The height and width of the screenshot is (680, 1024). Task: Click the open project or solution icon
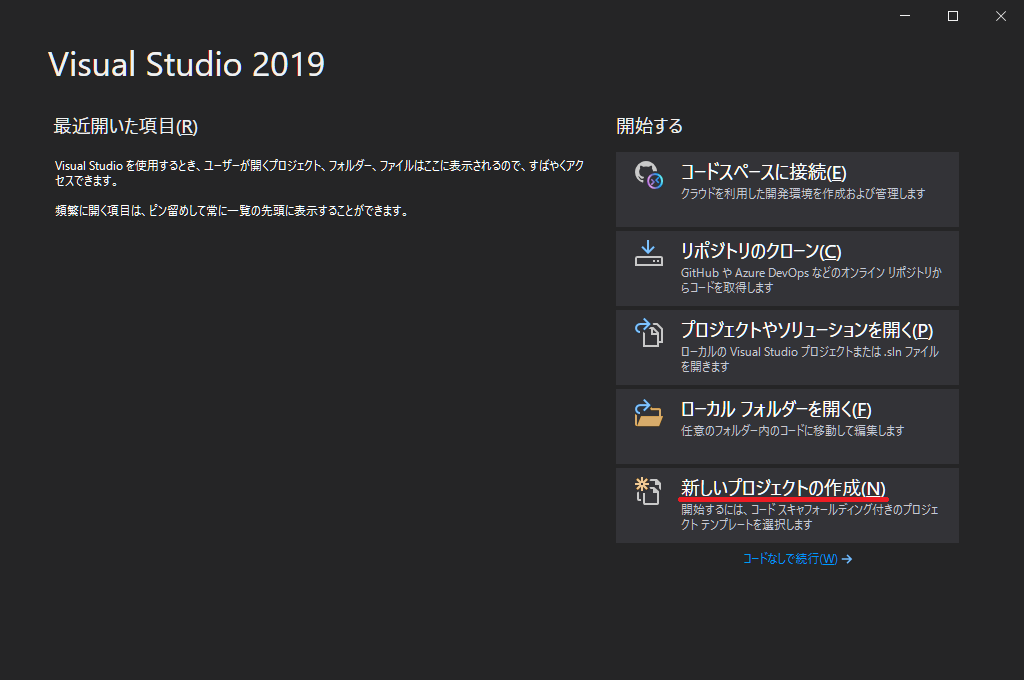point(649,333)
